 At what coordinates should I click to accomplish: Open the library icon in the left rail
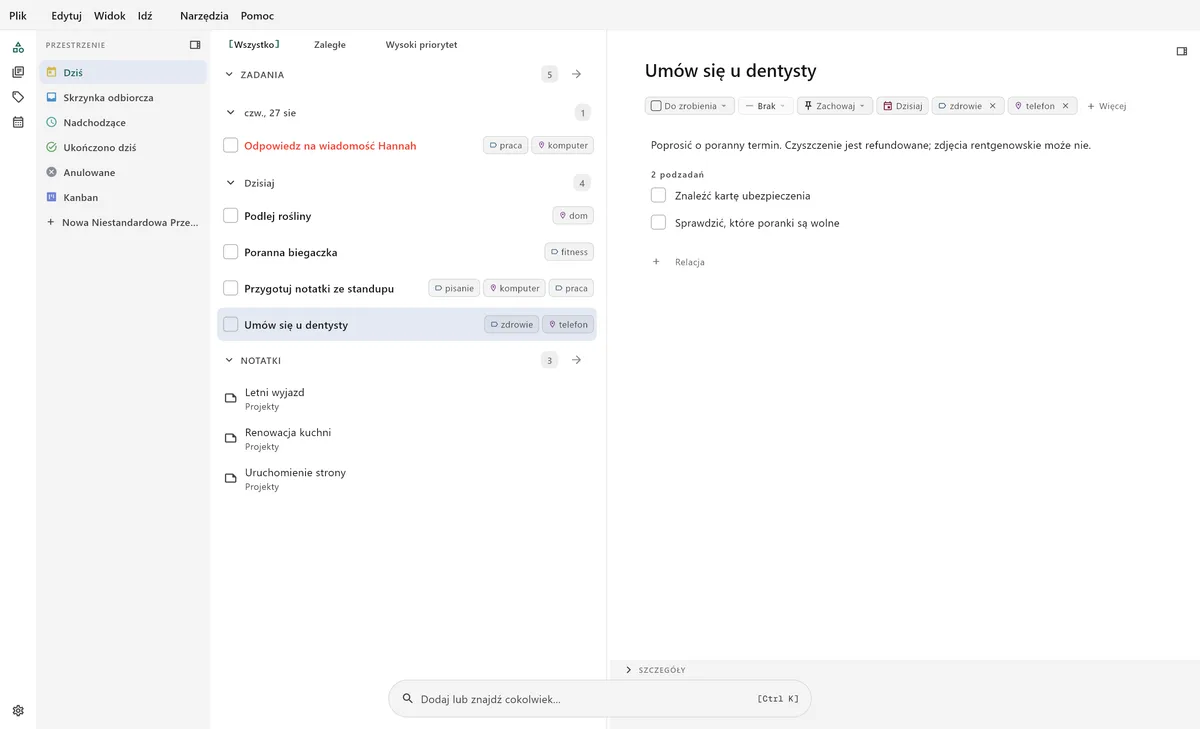pyautogui.click(x=18, y=72)
